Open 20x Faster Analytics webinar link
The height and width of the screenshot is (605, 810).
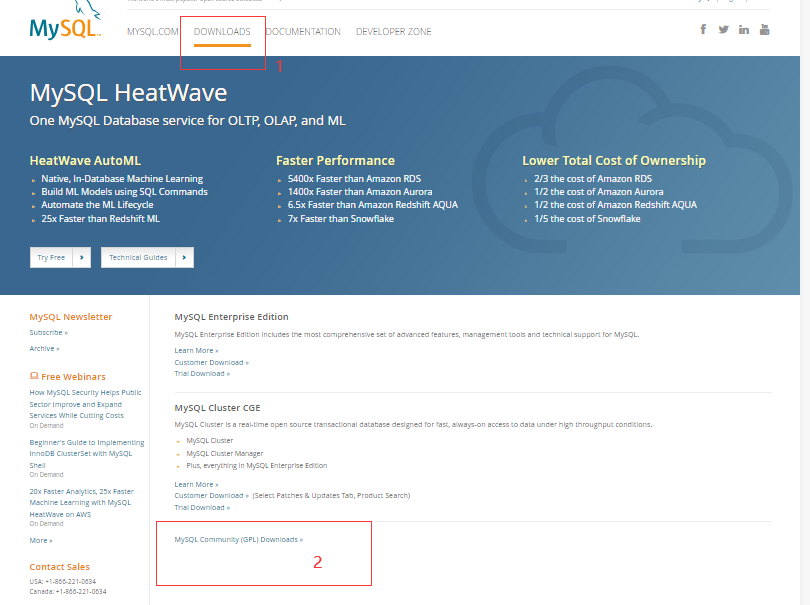82,503
